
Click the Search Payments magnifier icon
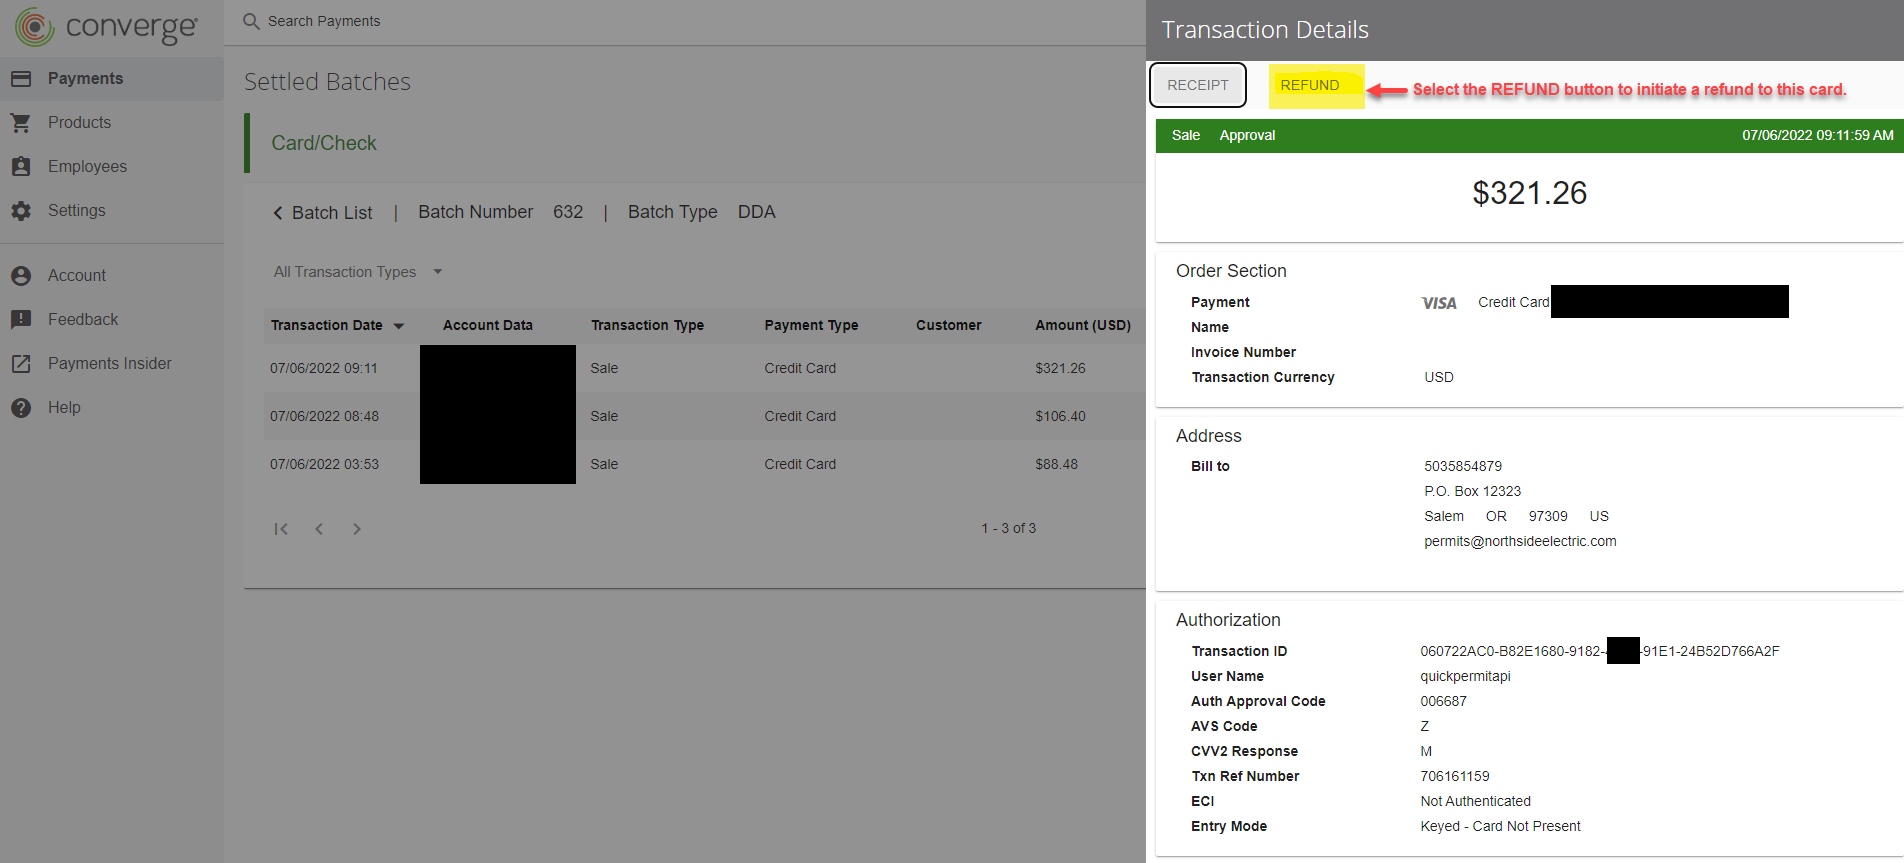tap(251, 21)
